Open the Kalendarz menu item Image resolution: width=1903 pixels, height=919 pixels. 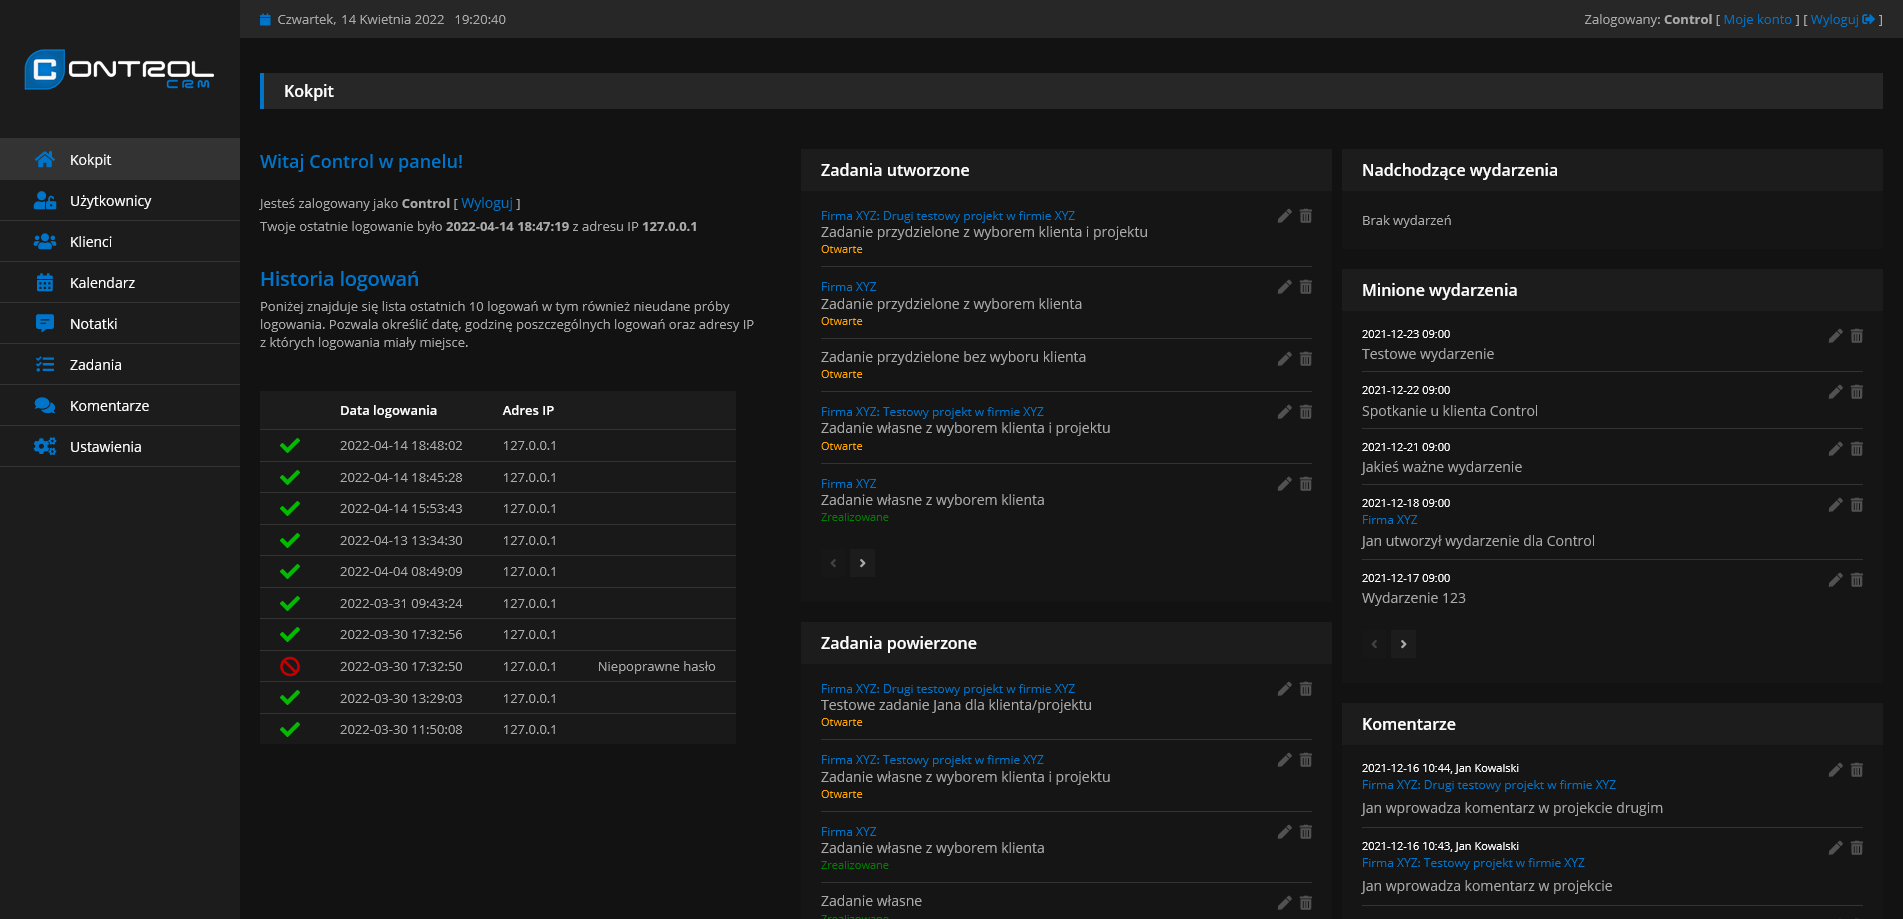pos(120,283)
